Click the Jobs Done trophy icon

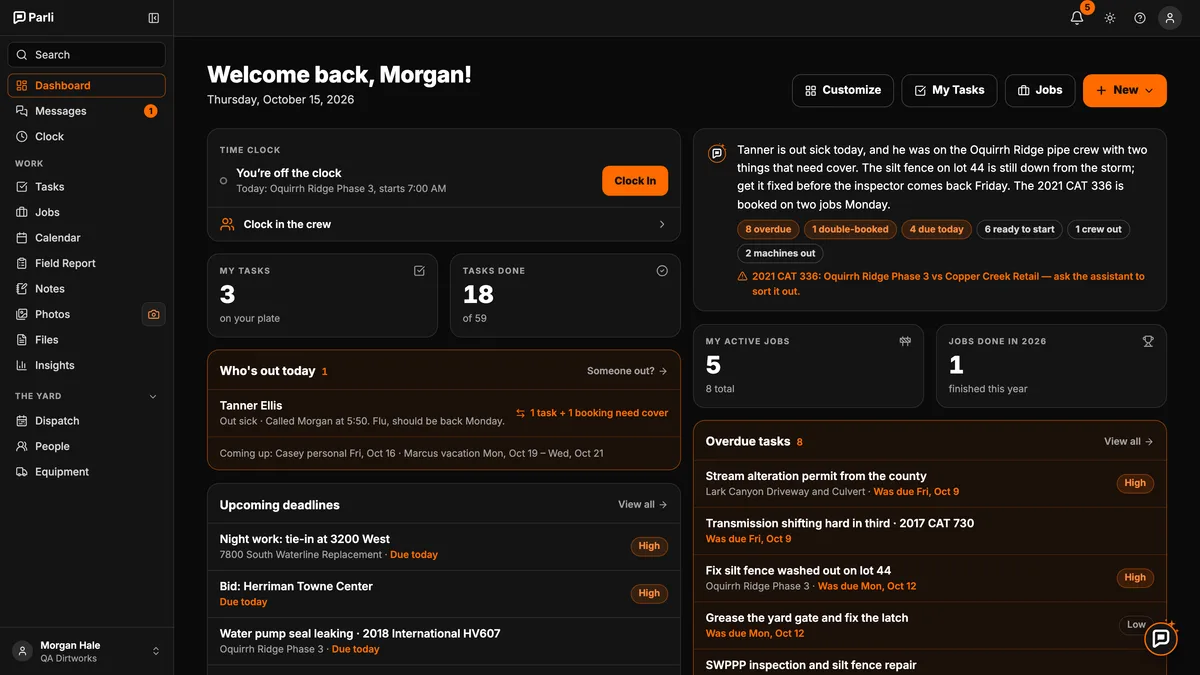1148,341
